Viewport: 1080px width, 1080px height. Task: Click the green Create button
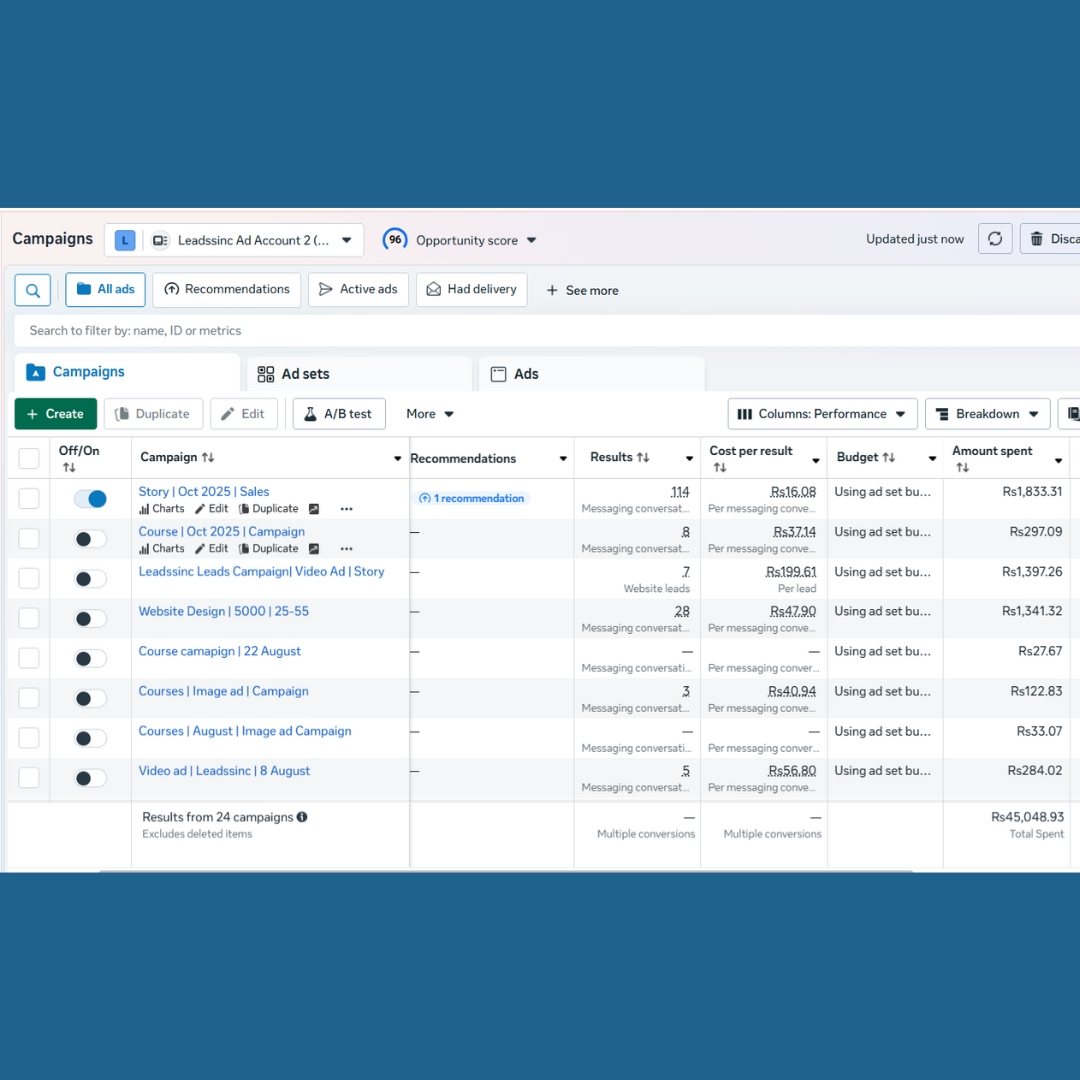(x=55, y=414)
